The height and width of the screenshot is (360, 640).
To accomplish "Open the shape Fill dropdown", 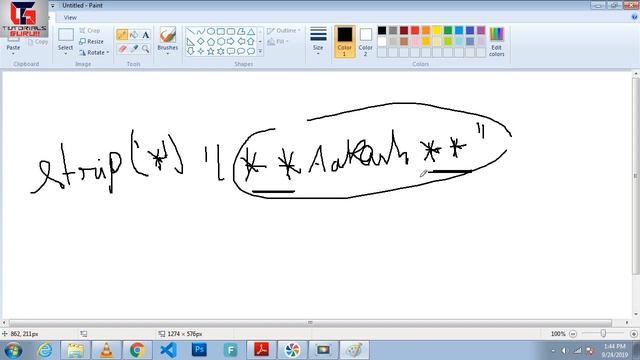I will [x=278, y=42].
